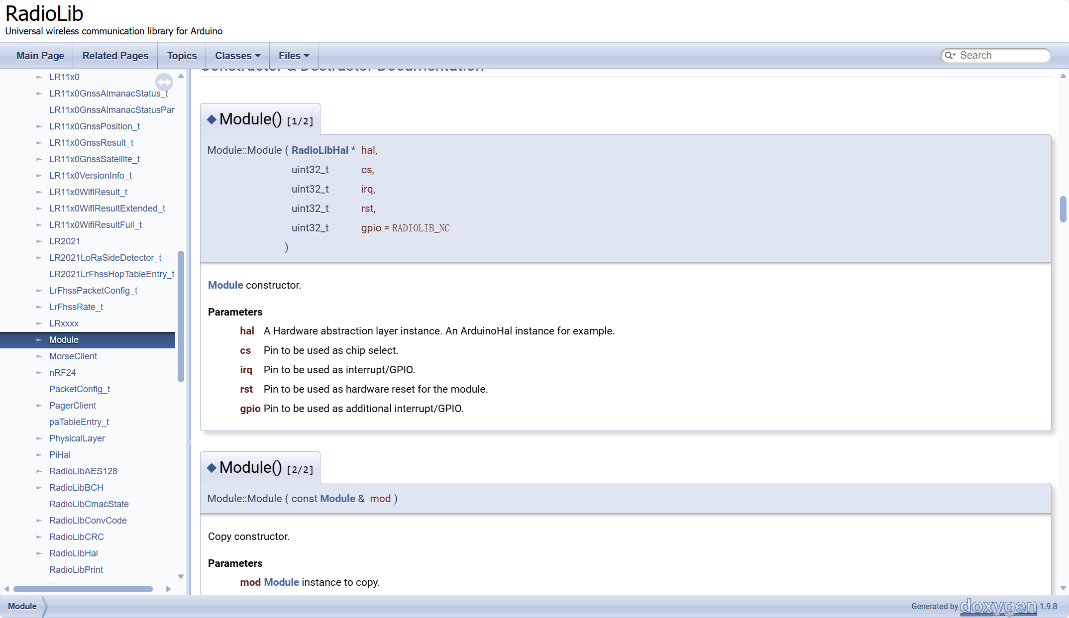1069x618 pixels.
Task: Focus the Search input field
Action: tap(1003, 55)
